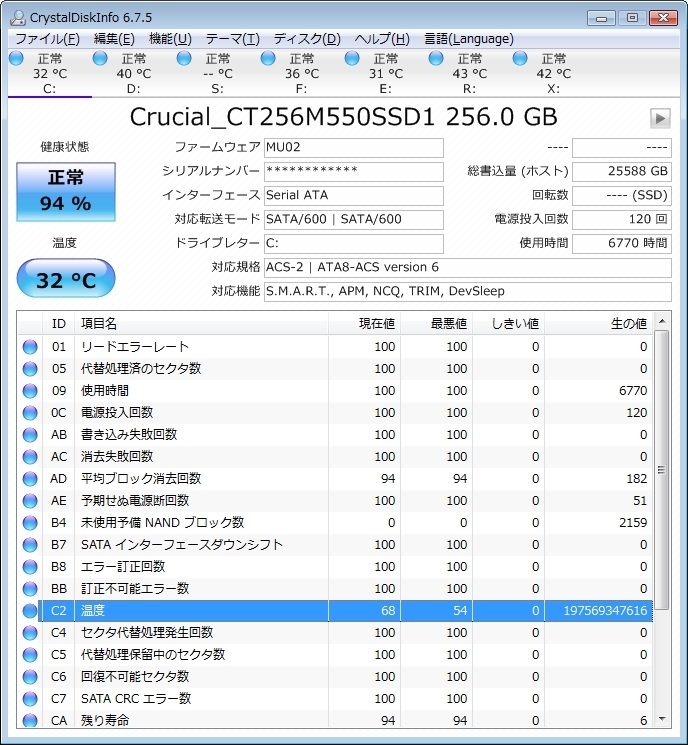688x745 pixels.
Task: Click raw value 2159 in B4 row
Action: pyautogui.click(x=633, y=523)
